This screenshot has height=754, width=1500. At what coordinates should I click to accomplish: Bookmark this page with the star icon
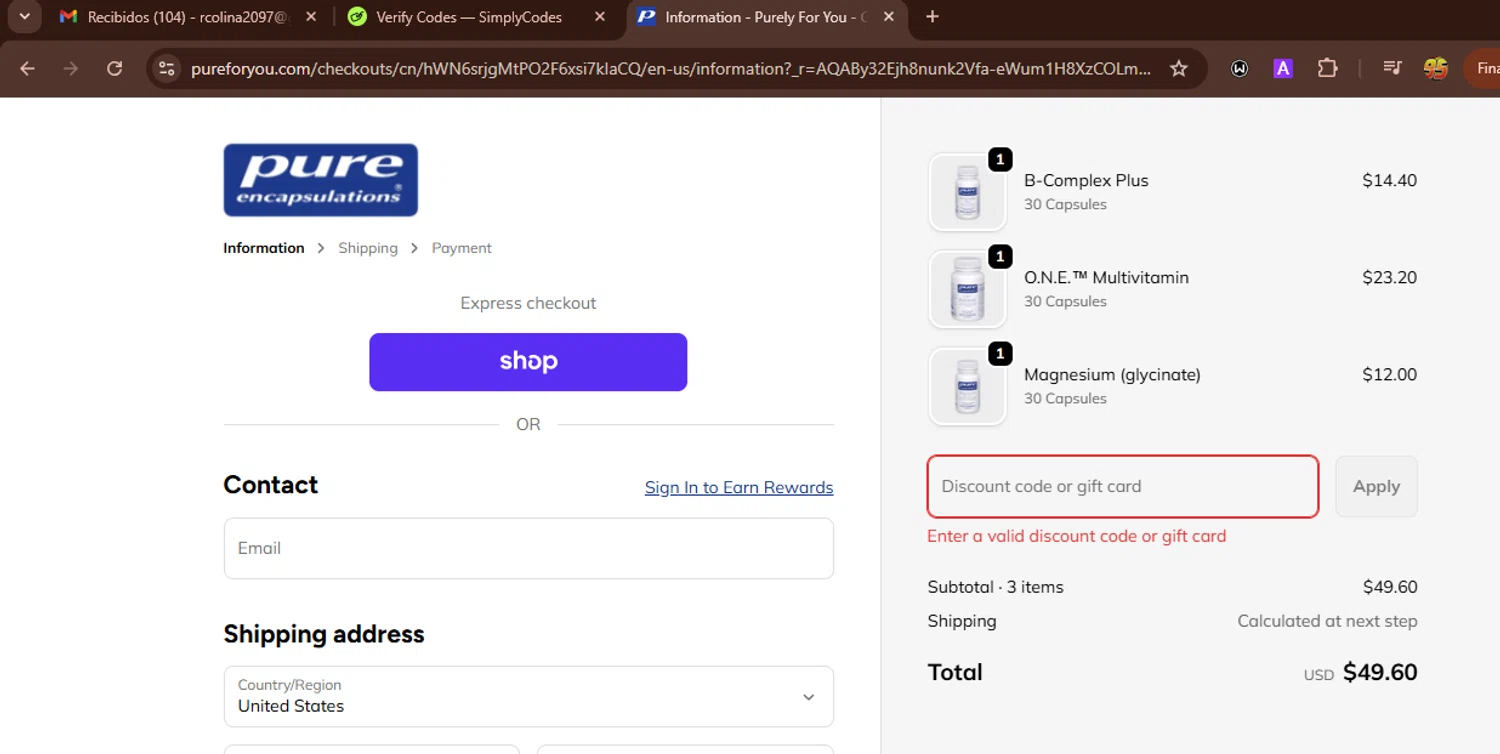1178,68
